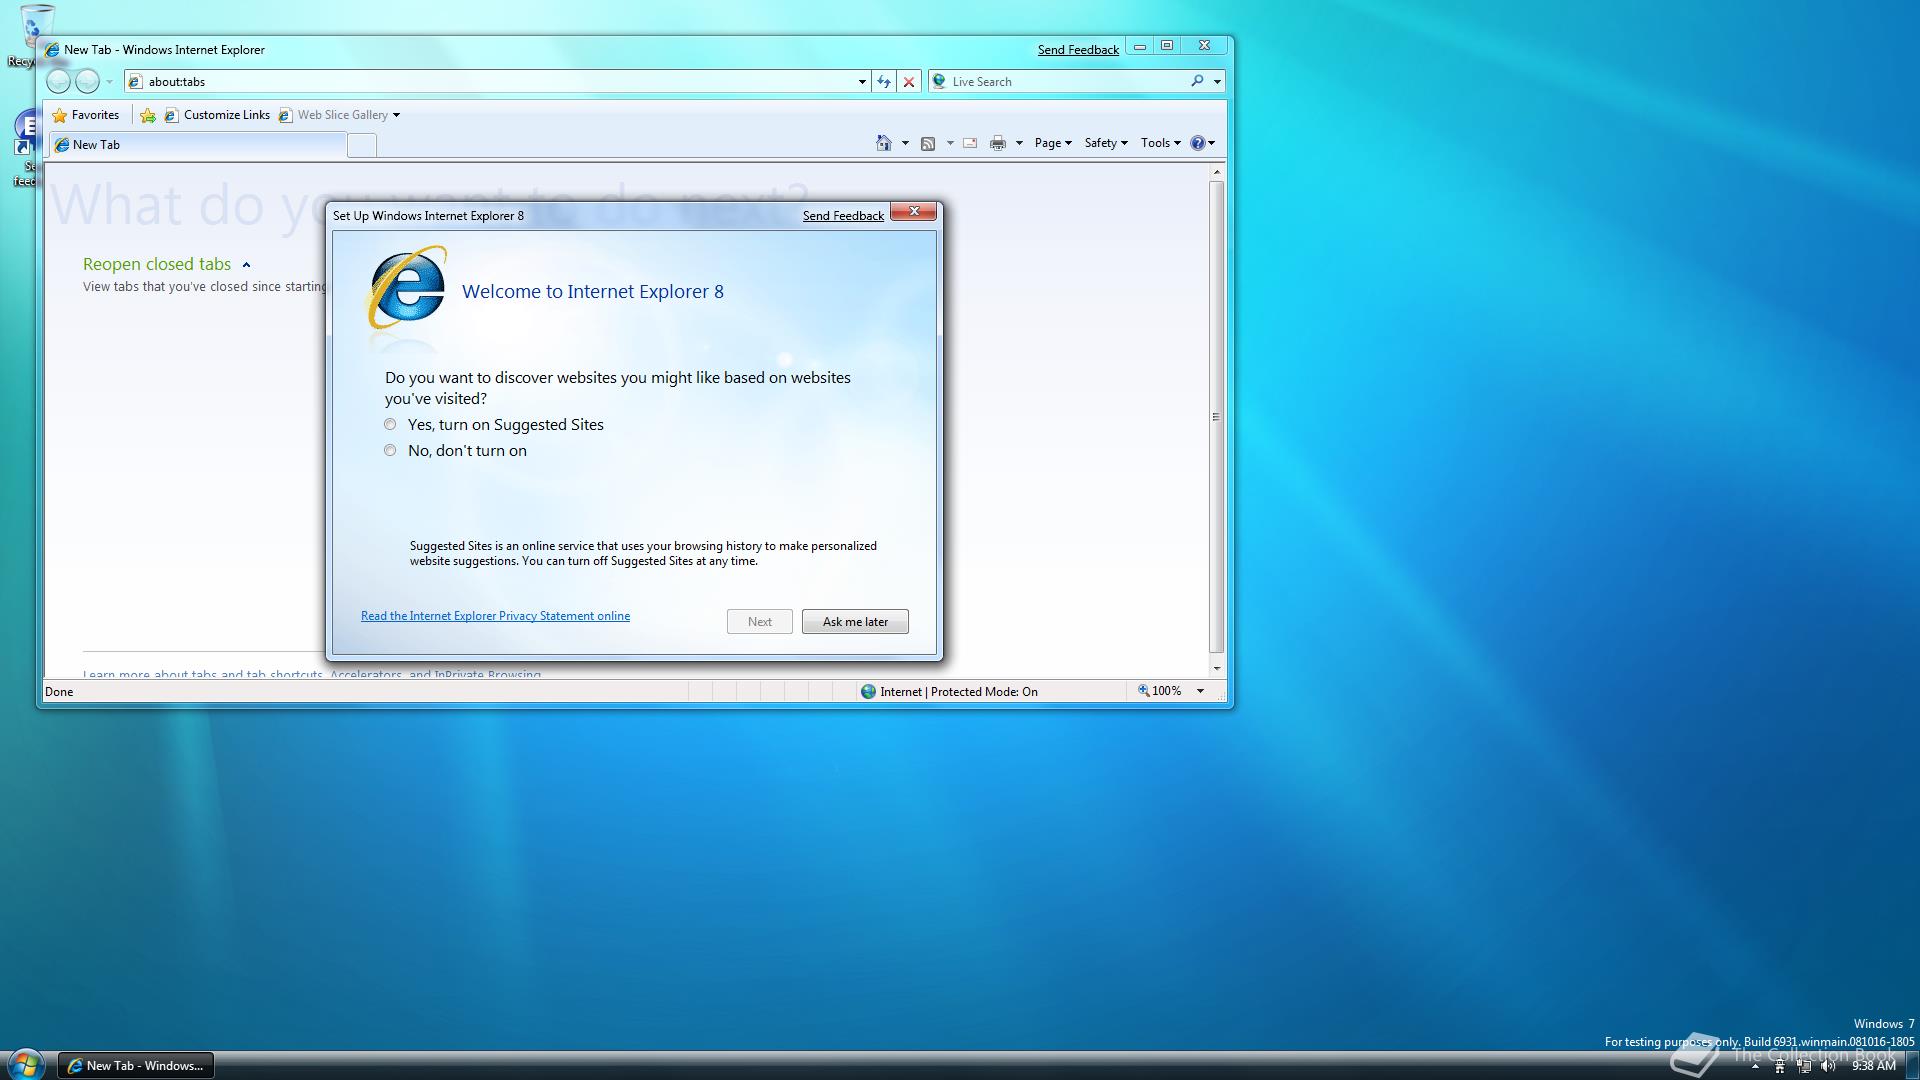Open the Tools menu
This screenshot has height=1080, width=1920.
point(1159,143)
